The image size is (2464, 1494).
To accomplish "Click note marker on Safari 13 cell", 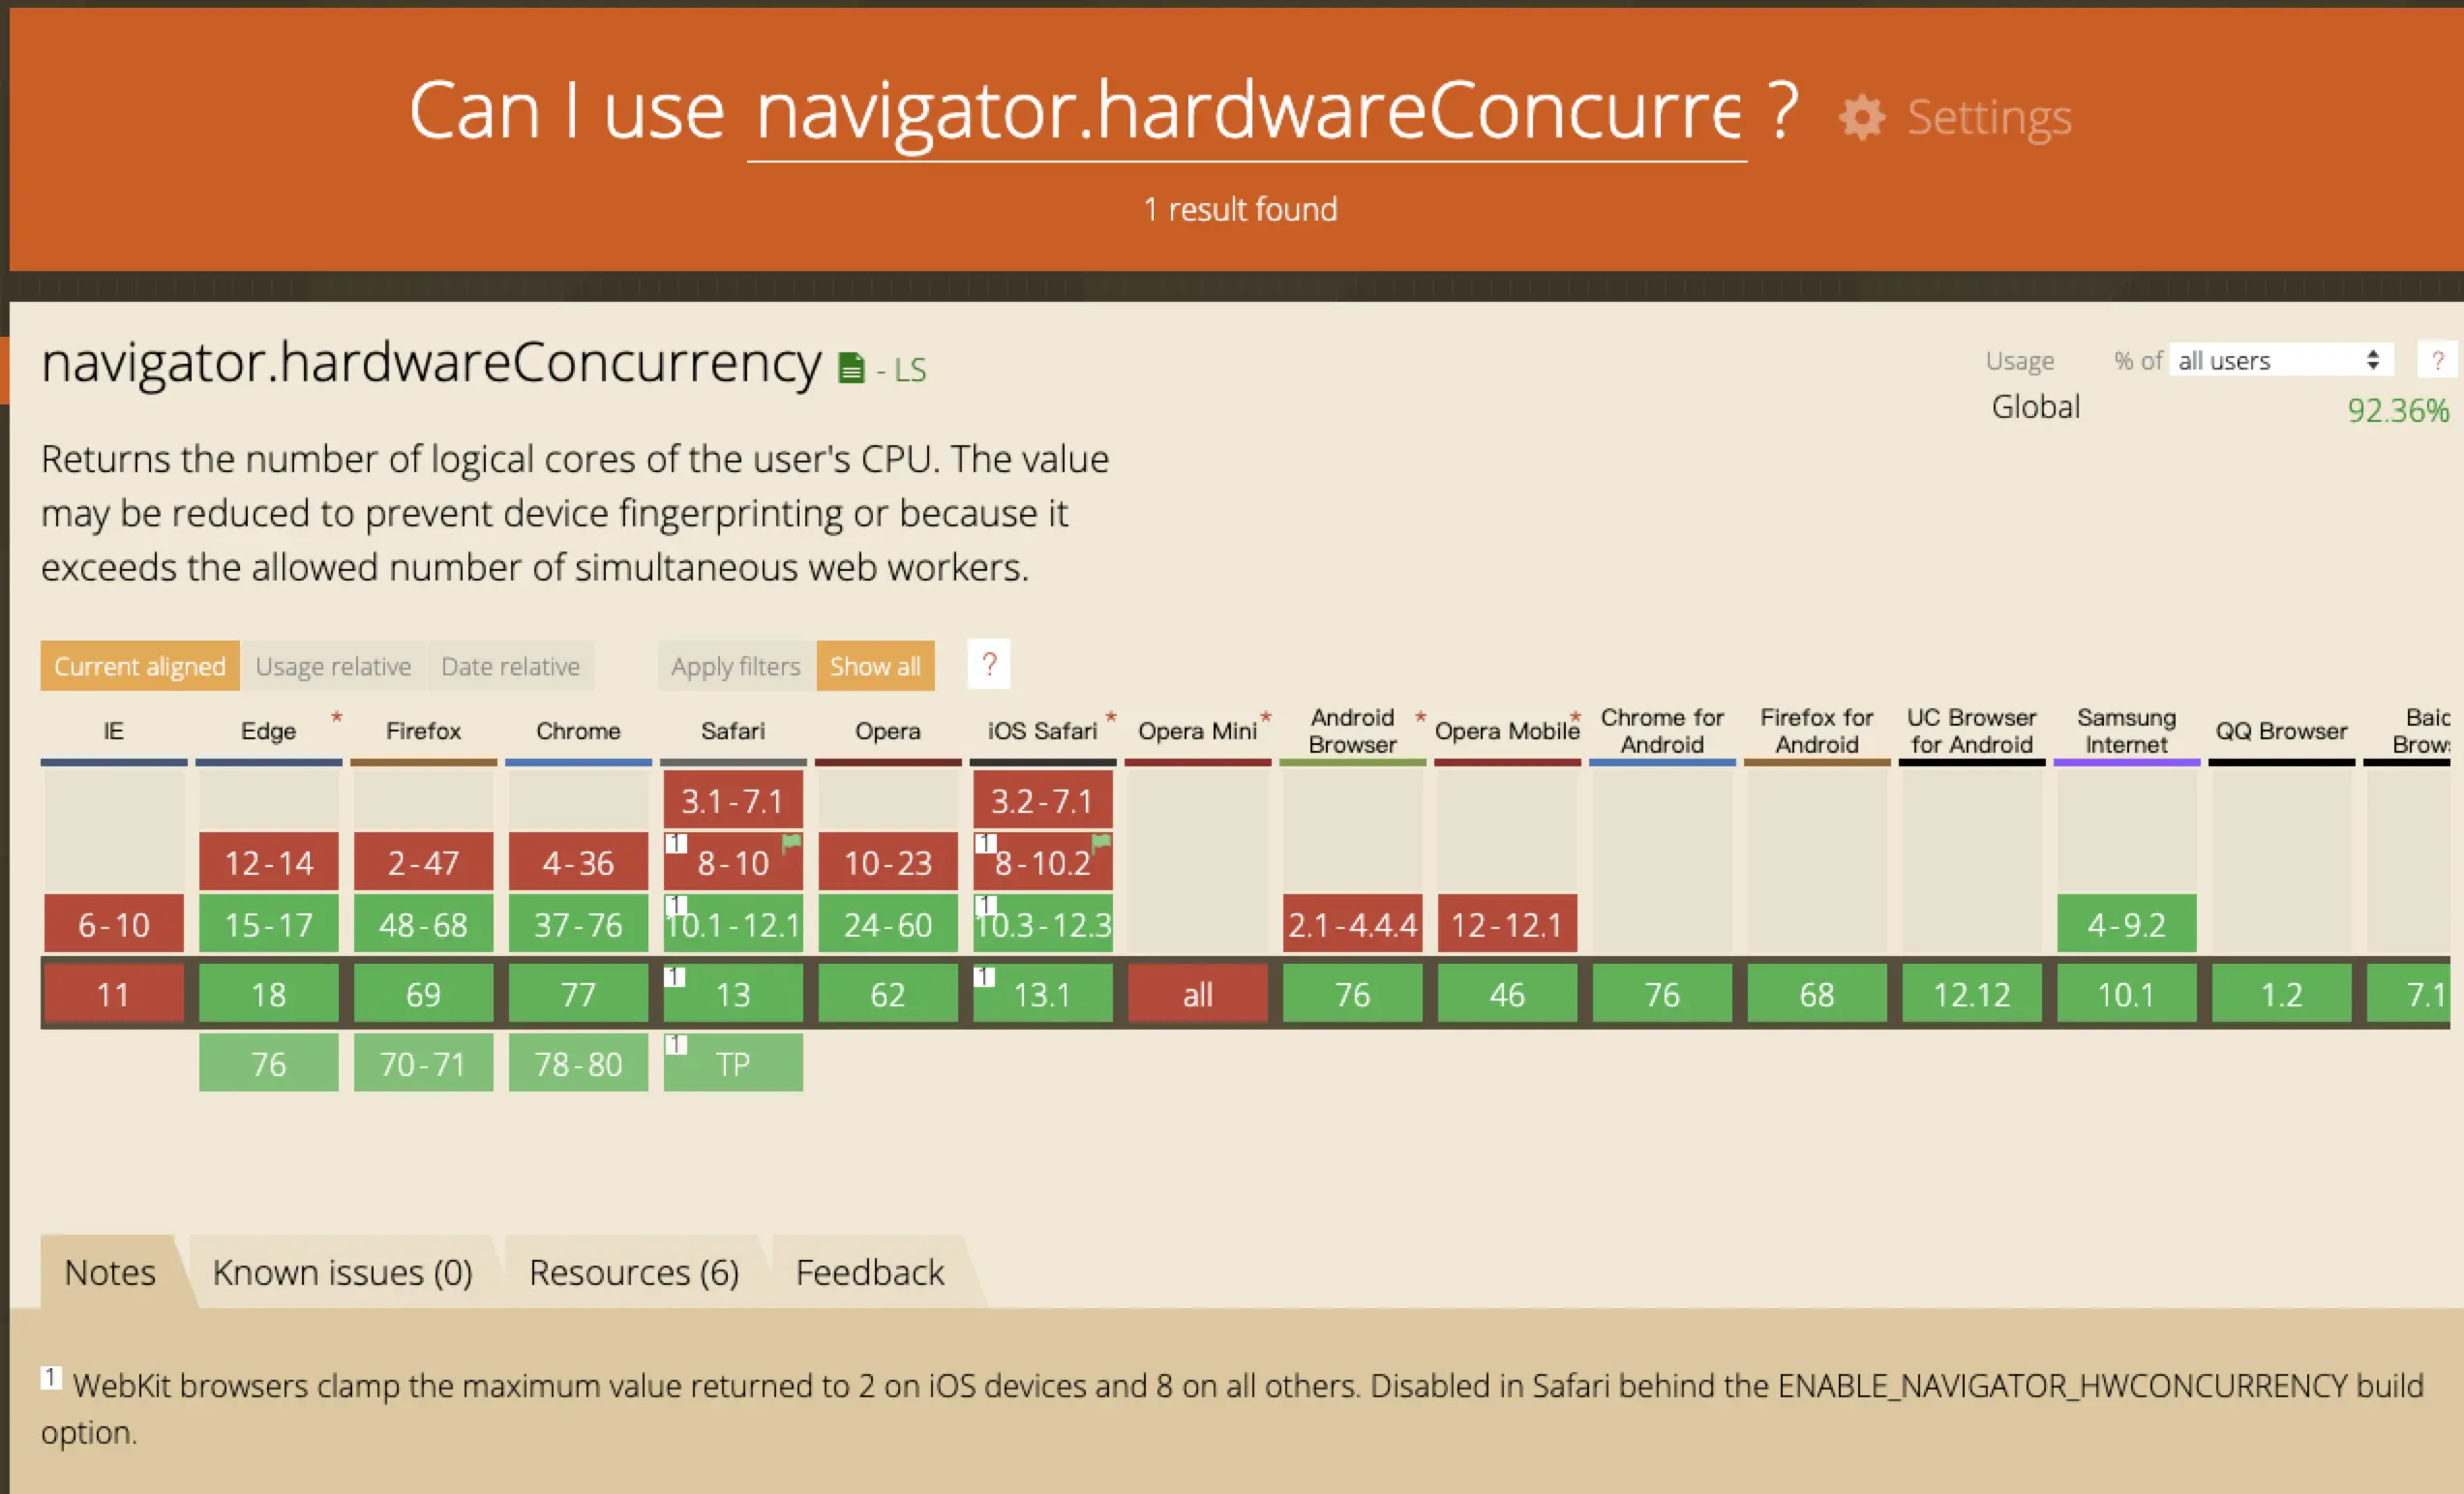I will [x=676, y=977].
